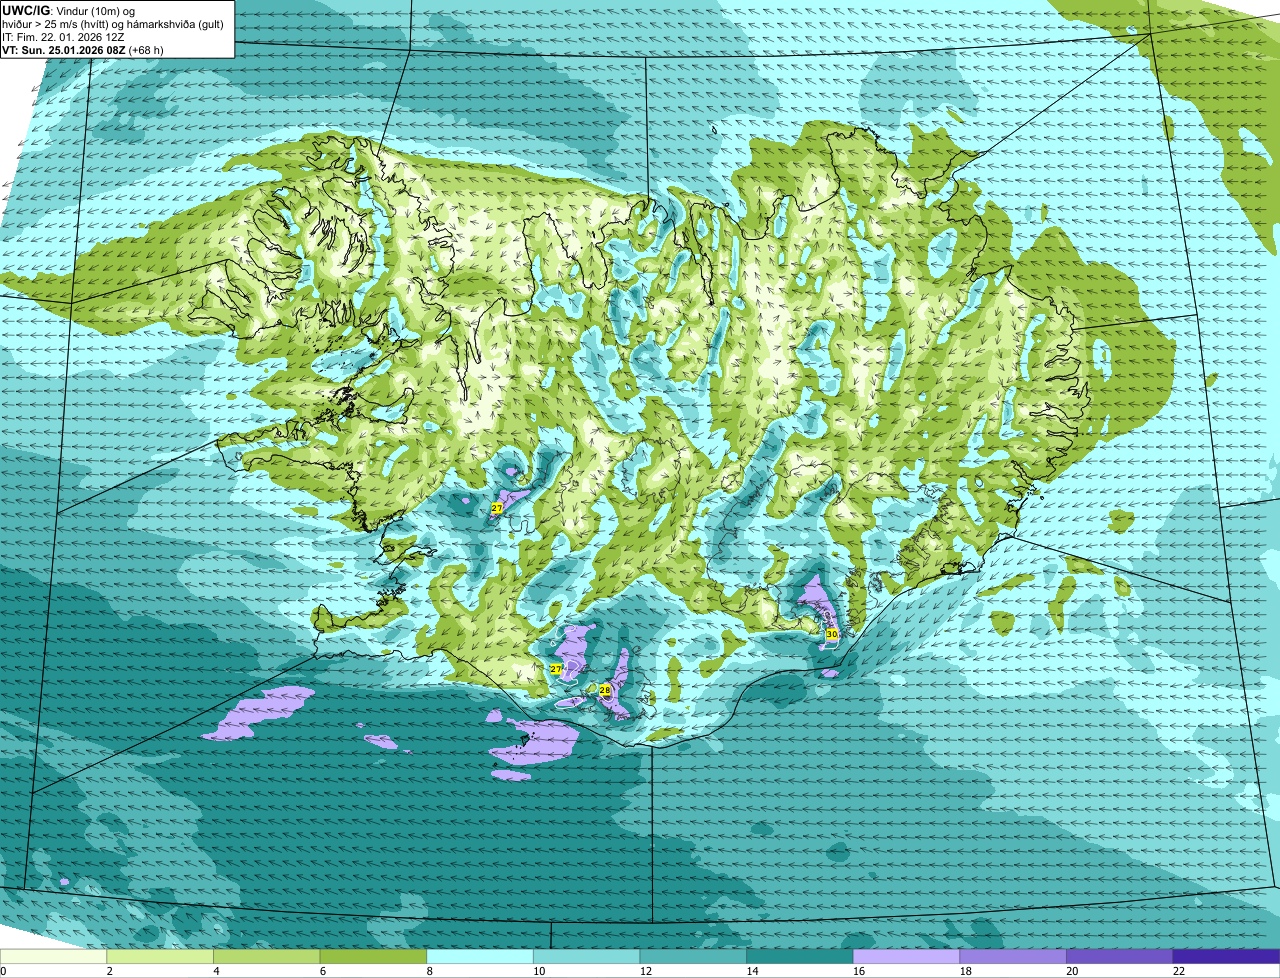Click the '6' value on the color scale

322,971
